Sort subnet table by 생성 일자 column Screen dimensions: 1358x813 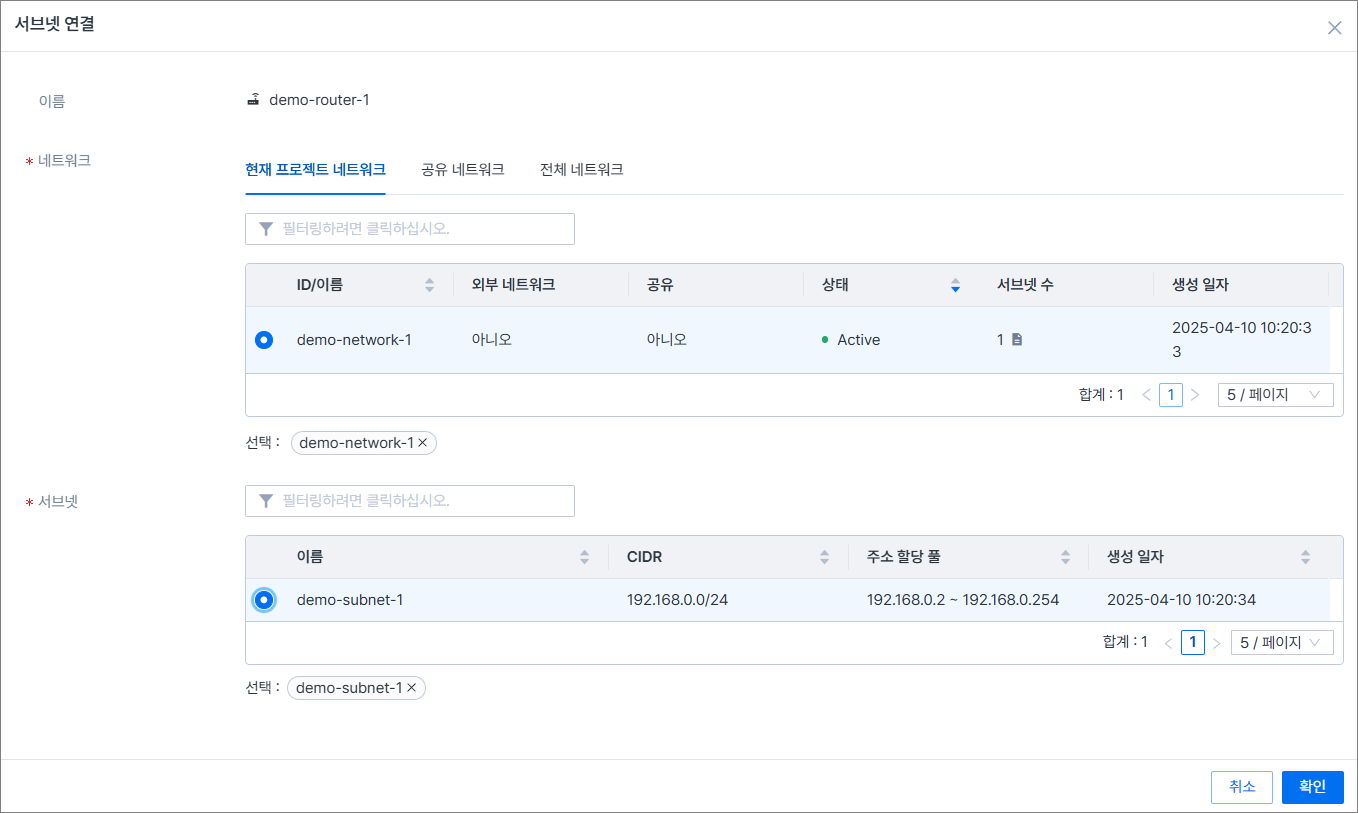(x=1305, y=557)
